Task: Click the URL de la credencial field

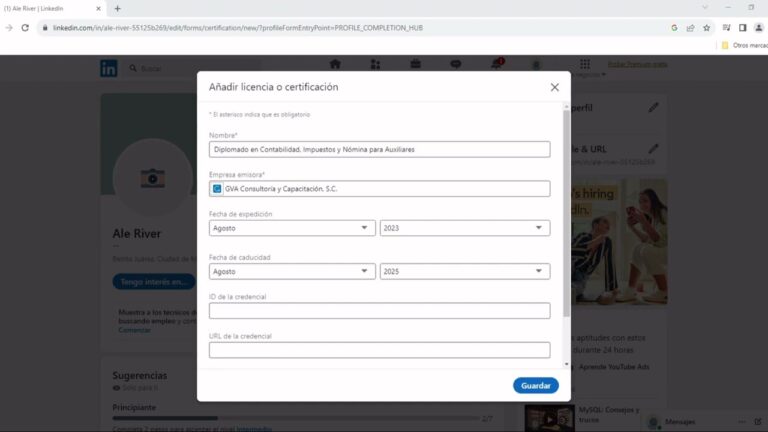Action: click(379, 350)
